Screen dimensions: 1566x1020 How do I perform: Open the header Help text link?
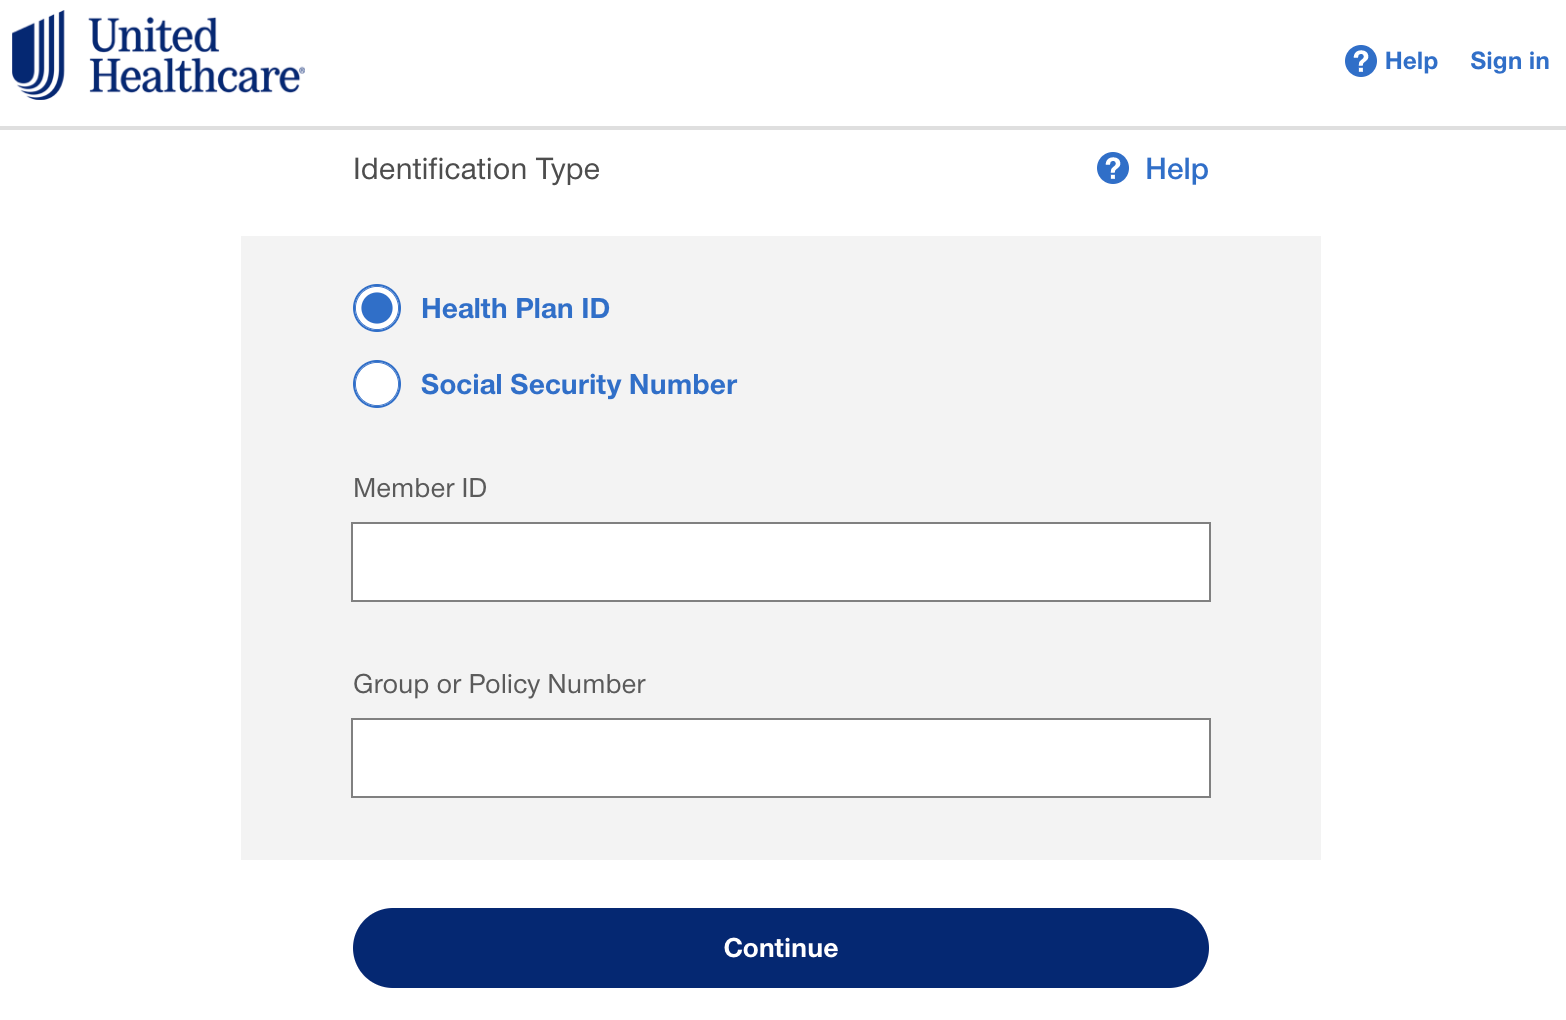1411,61
